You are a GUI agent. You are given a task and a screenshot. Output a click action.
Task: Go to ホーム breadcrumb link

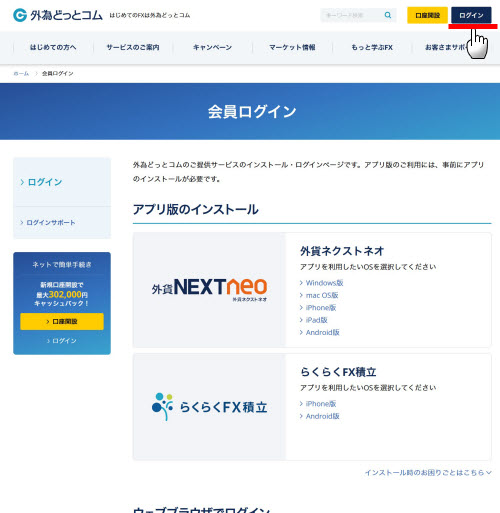coord(21,73)
